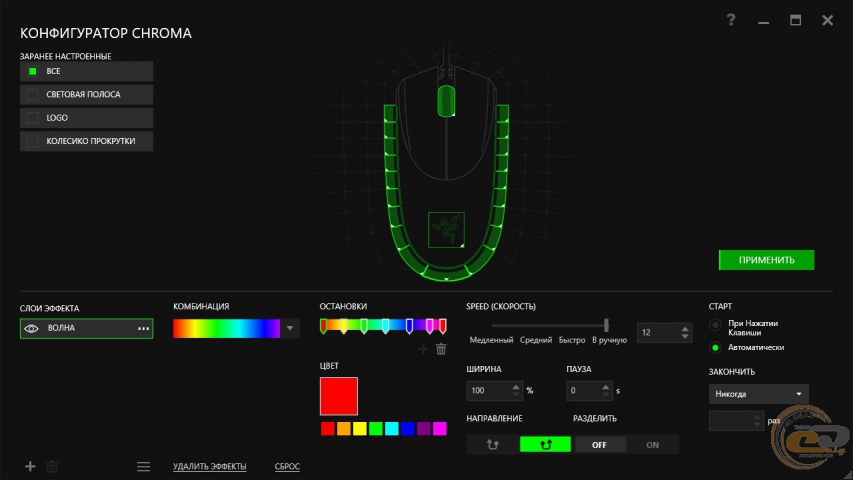Click the Быстро speed label

click(572, 340)
